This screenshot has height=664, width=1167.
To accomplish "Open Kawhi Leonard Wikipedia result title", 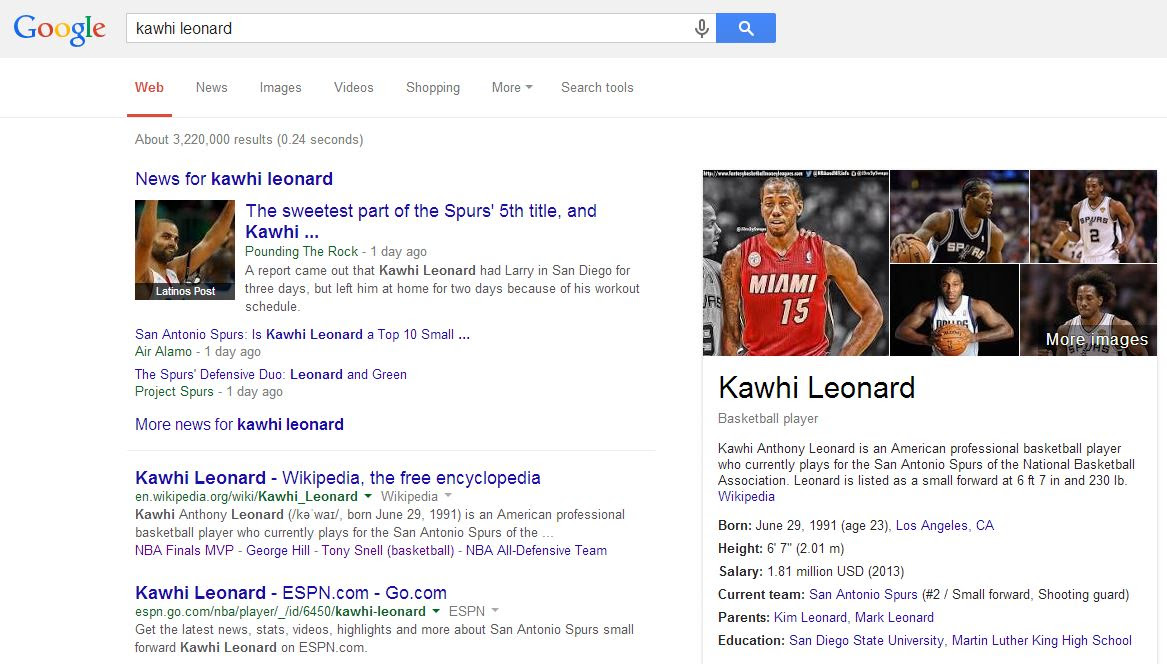I will point(338,477).
